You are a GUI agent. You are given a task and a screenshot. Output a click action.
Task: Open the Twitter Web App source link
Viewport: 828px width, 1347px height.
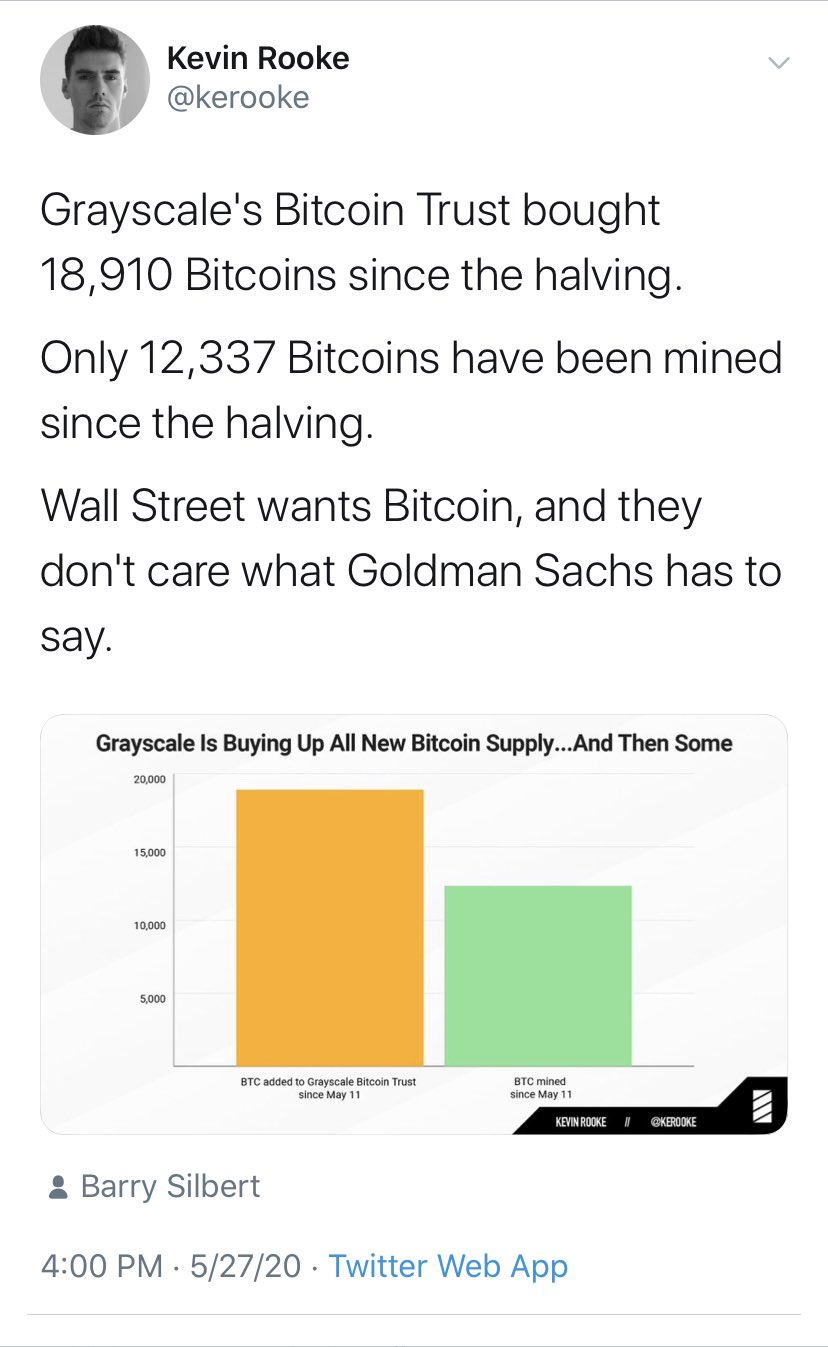[448, 1266]
